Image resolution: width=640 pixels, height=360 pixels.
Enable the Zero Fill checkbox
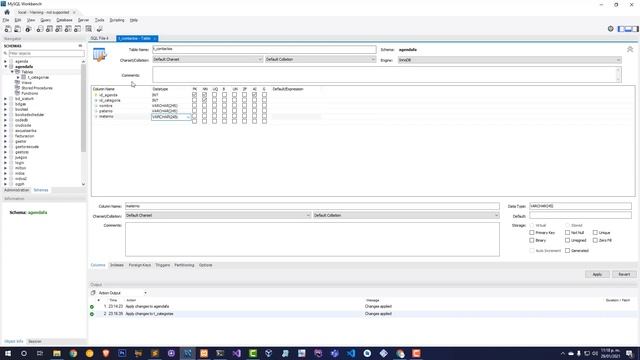596,240
